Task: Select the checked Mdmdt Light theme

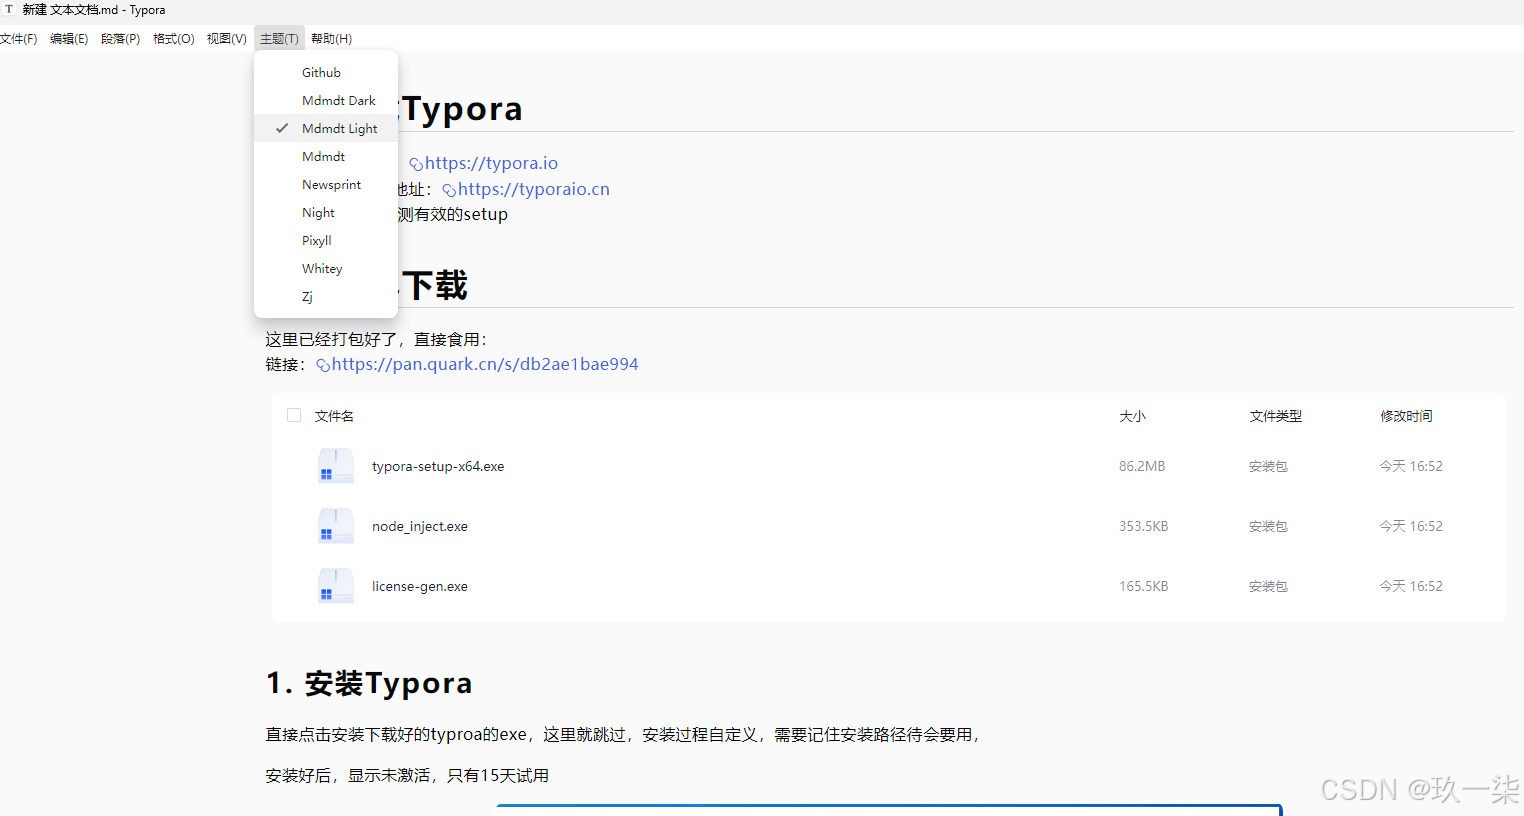Action: click(326, 129)
